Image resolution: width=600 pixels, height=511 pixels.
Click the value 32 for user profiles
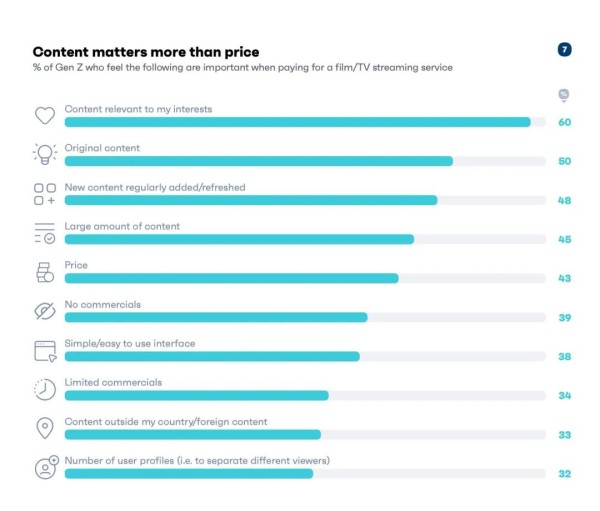tap(564, 474)
